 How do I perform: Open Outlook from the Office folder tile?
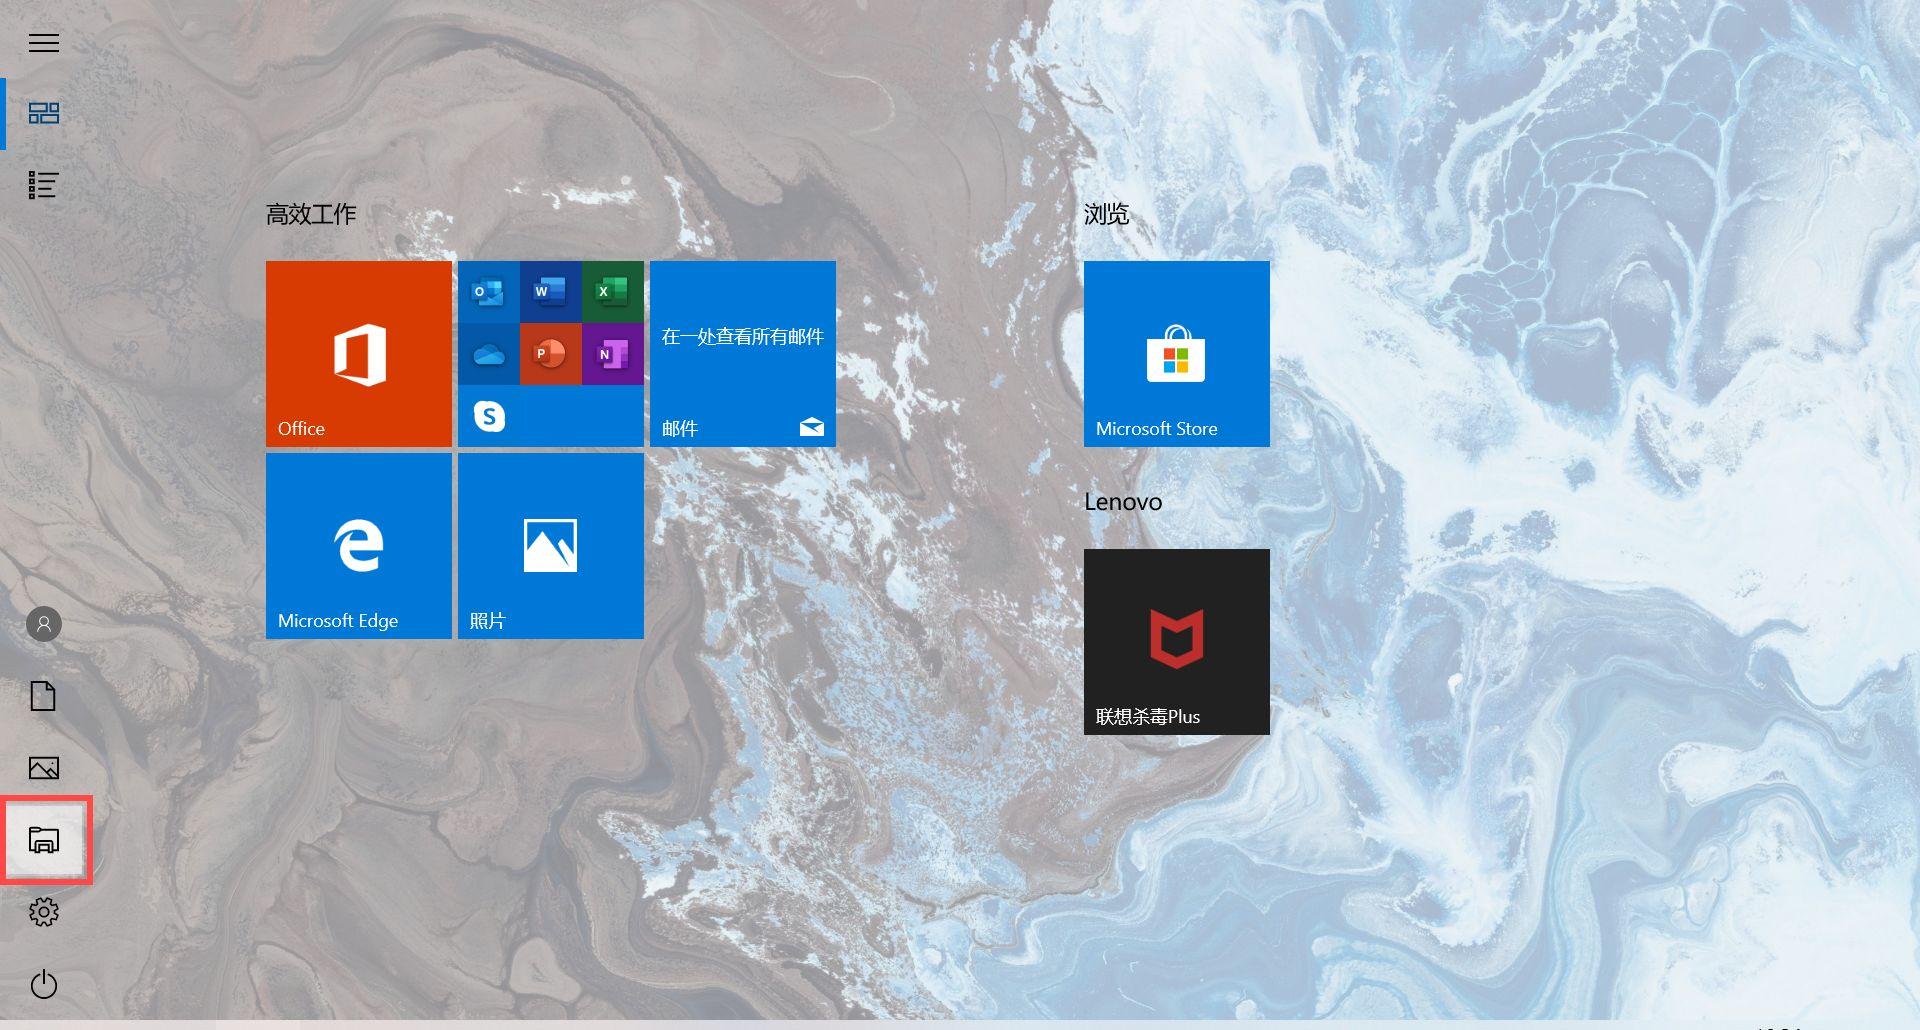coord(489,292)
